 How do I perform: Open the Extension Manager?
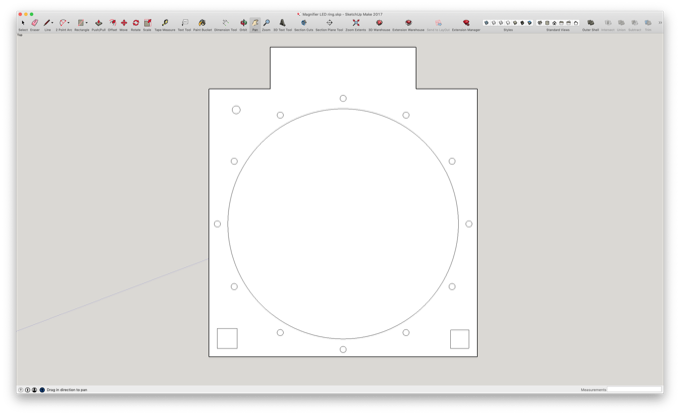coord(466,23)
